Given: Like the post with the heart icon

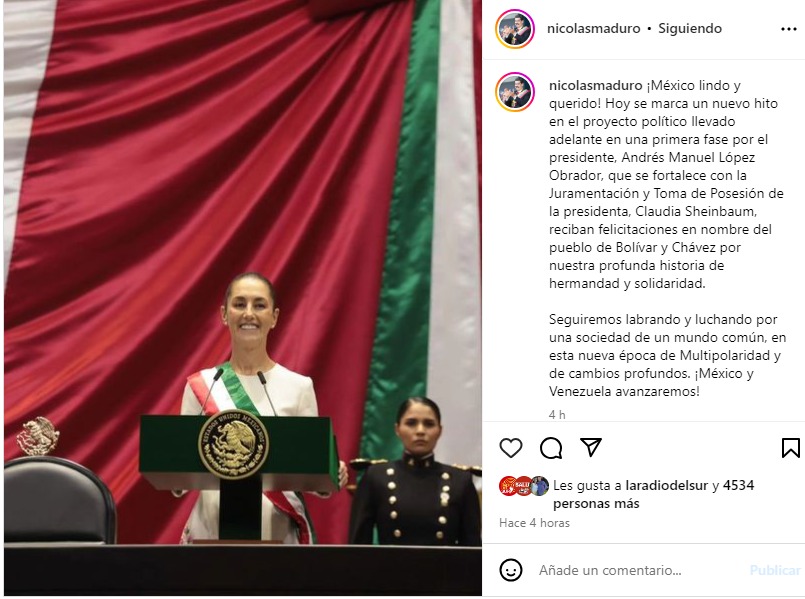Looking at the screenshot, I should point(511,448).
